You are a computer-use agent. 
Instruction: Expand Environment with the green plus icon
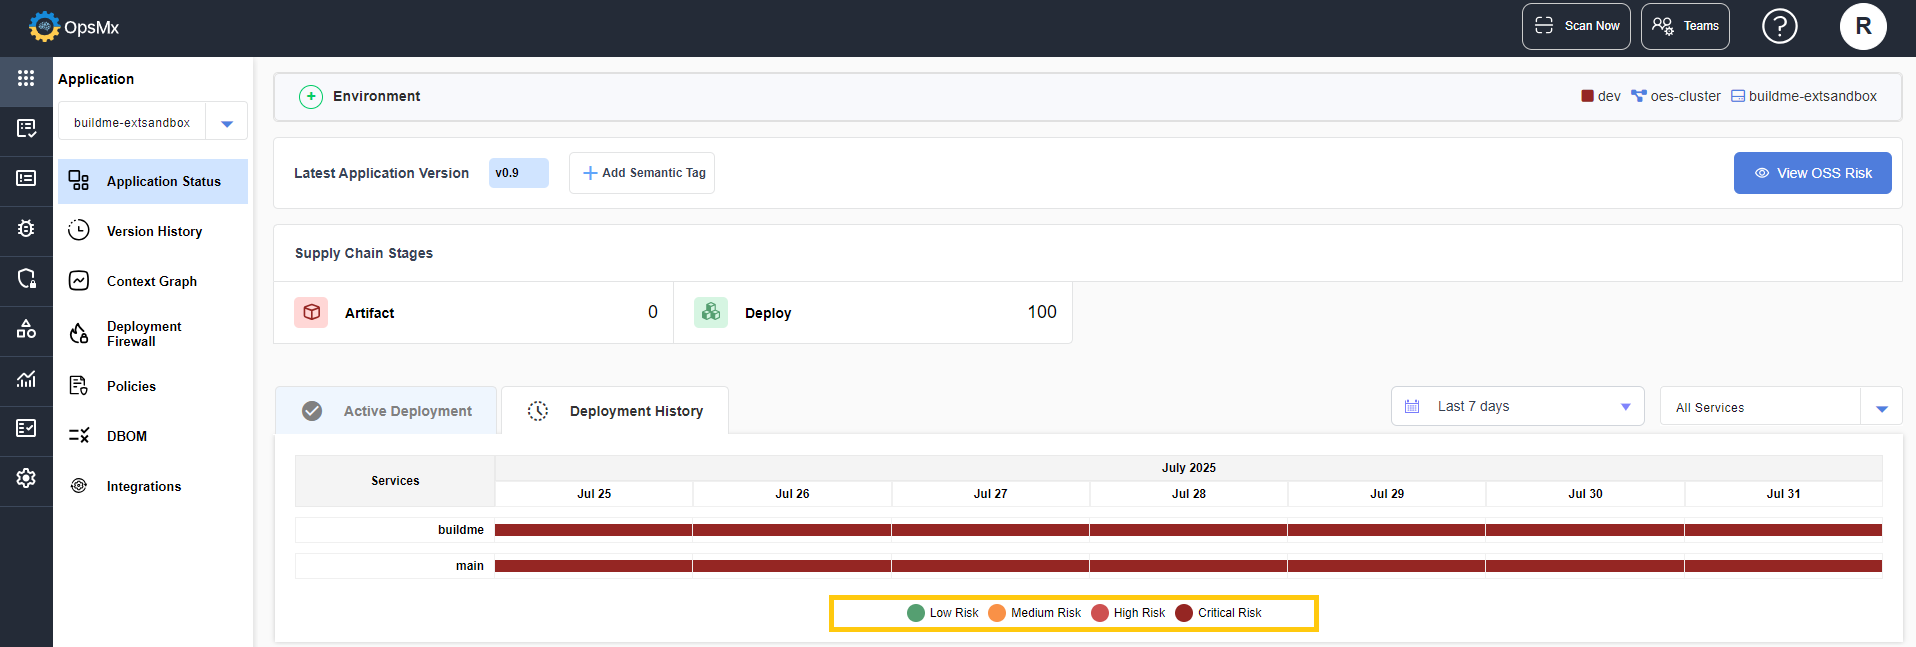(x=311, y=96)
